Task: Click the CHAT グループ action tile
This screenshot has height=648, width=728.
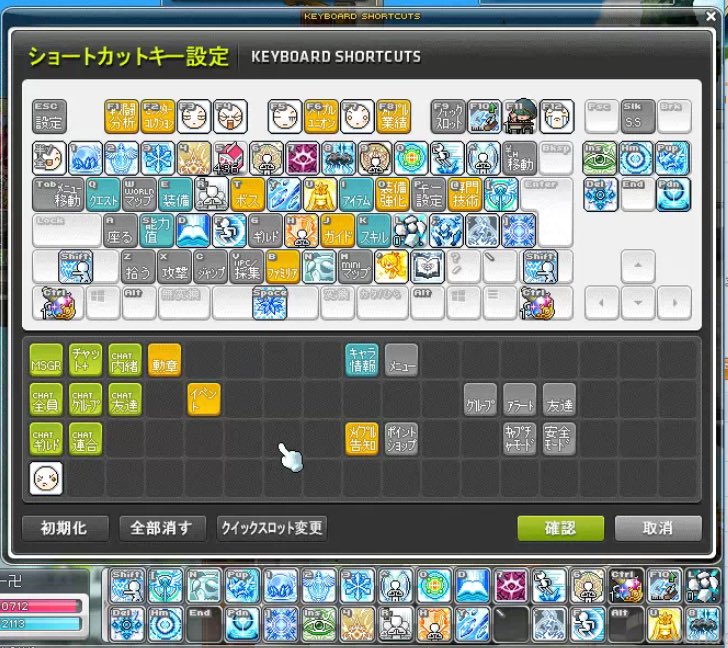Action: (x=85, y=399)
